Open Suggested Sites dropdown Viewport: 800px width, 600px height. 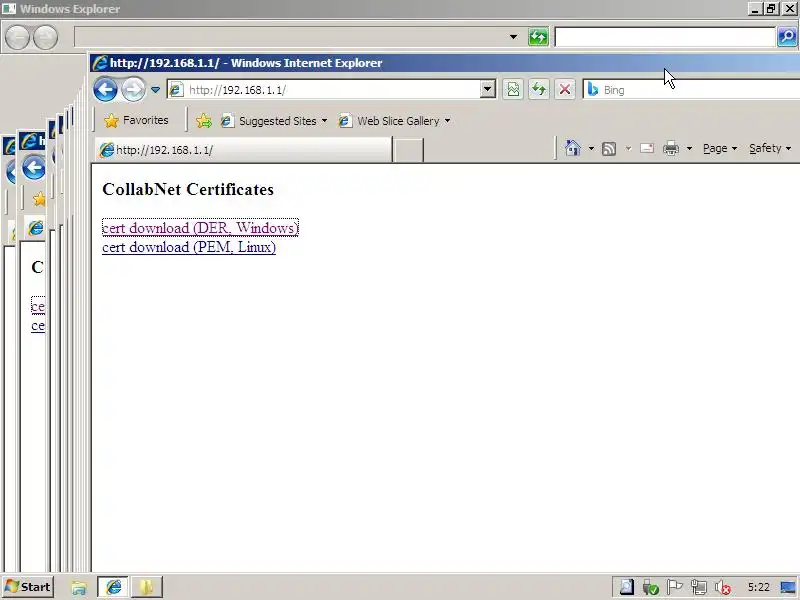[x=274, y=121]
